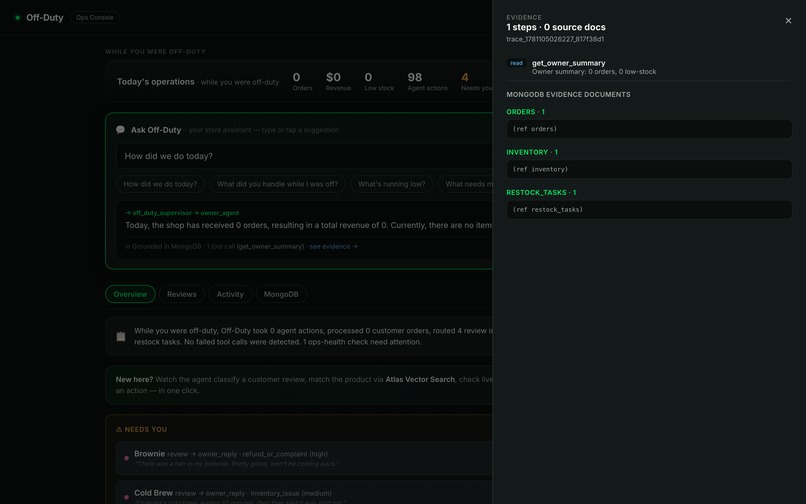806x504 pixels.
Task: Close the Evidence side panel
Action: 788,21
